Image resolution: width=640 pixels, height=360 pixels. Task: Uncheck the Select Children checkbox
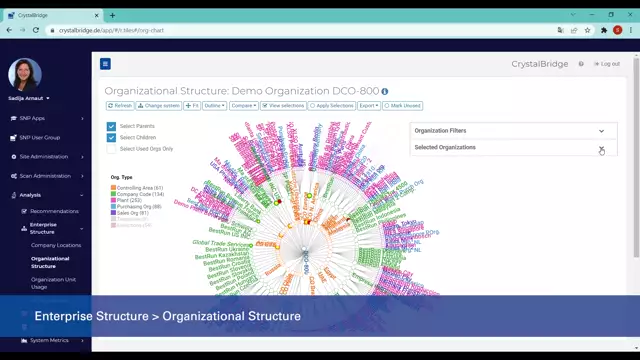click(x=111, y=138)
